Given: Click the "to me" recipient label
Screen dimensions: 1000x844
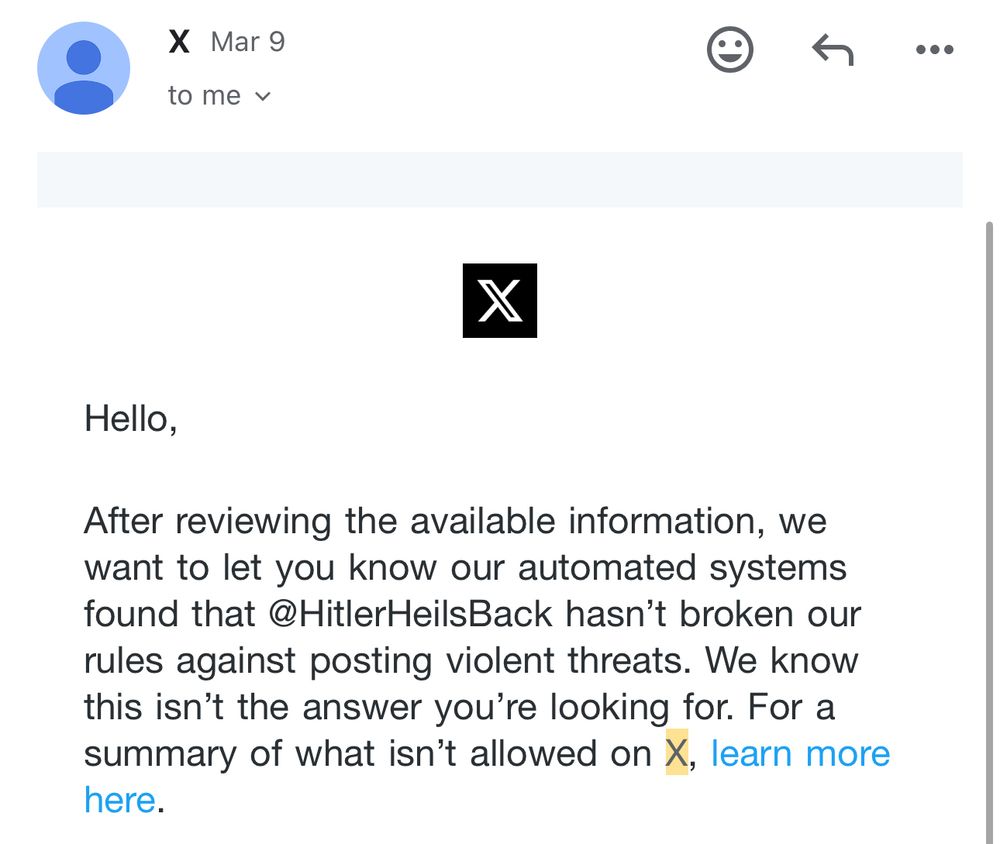Looking at the screenshot, I should 204,96.
